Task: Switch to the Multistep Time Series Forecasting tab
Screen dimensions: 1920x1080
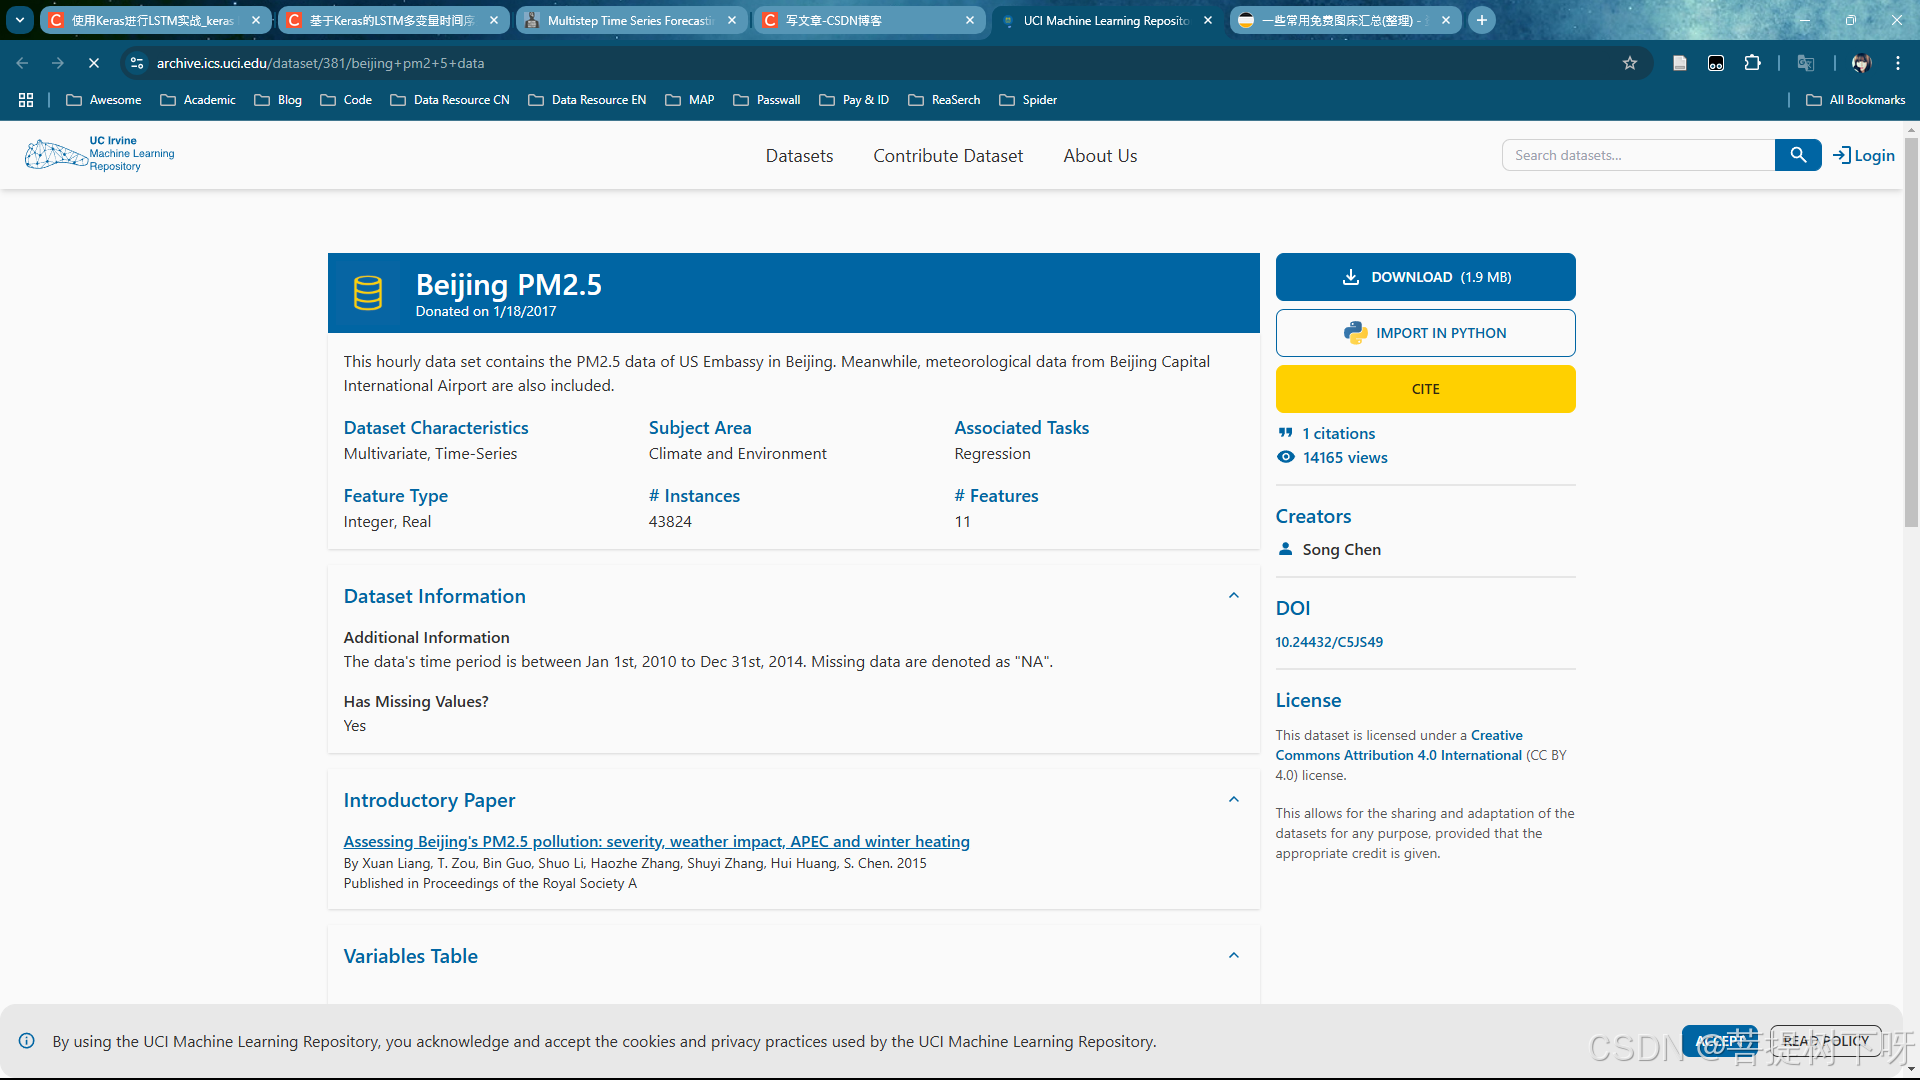Action: tap(630, 20)
